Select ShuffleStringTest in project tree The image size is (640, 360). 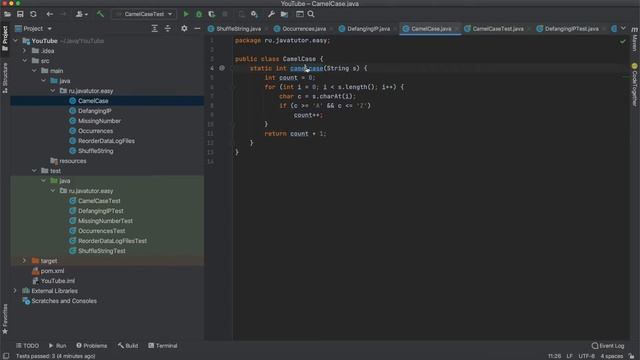(102, 251)
